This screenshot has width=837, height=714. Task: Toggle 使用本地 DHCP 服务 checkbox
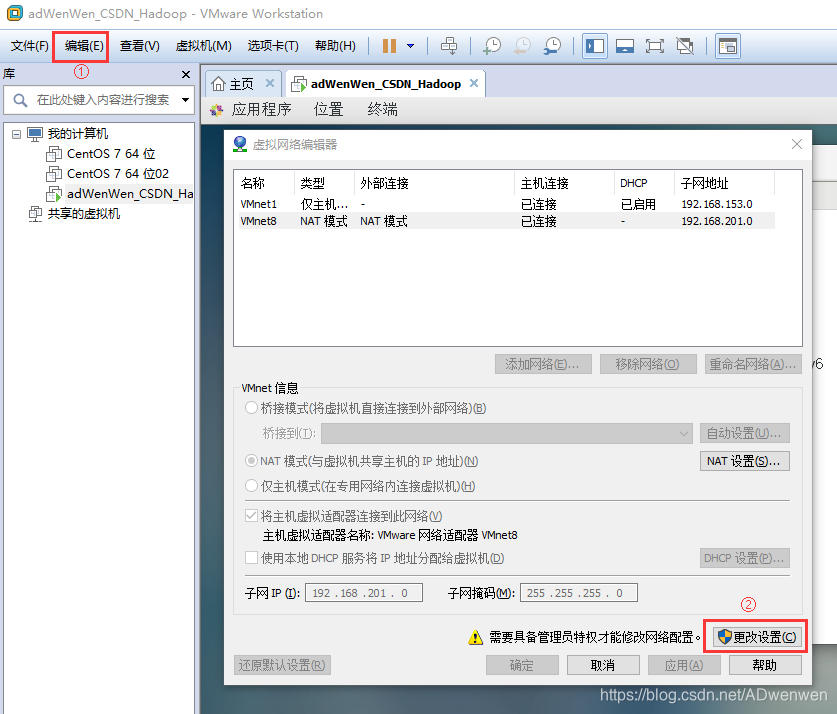(251, 558)
